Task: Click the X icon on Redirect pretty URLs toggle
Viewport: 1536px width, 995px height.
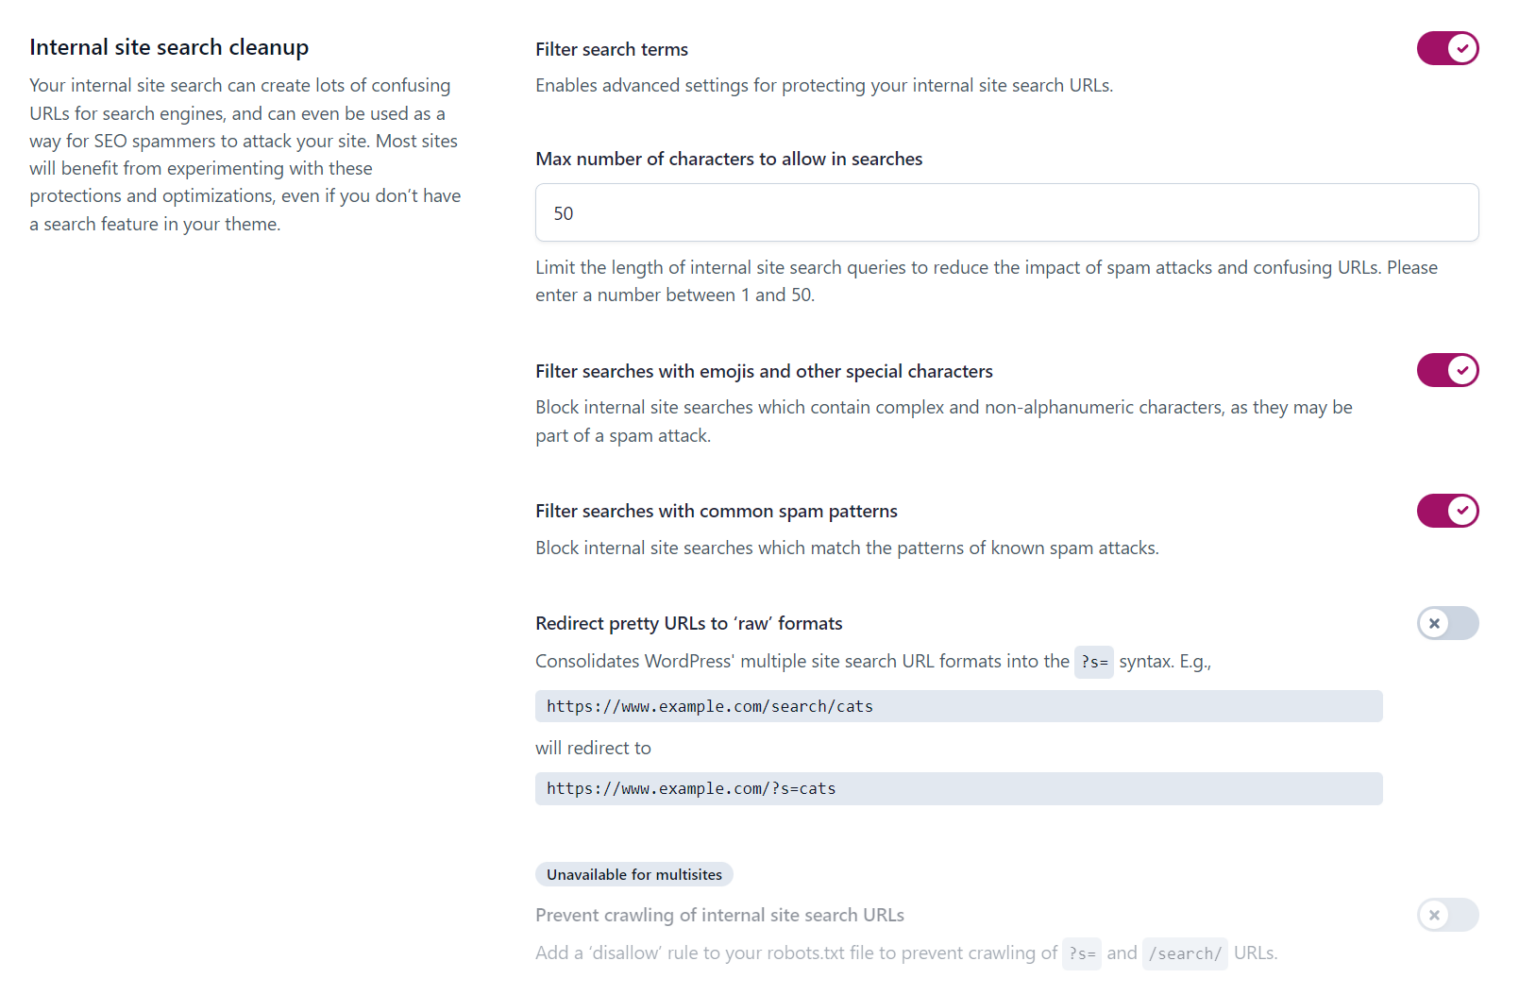Action: [x=1436, y=623]
